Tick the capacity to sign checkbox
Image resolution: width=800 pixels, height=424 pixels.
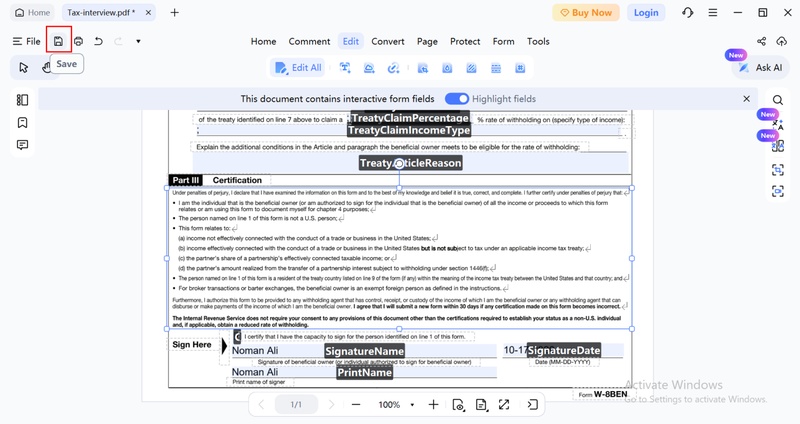[237, 337]
